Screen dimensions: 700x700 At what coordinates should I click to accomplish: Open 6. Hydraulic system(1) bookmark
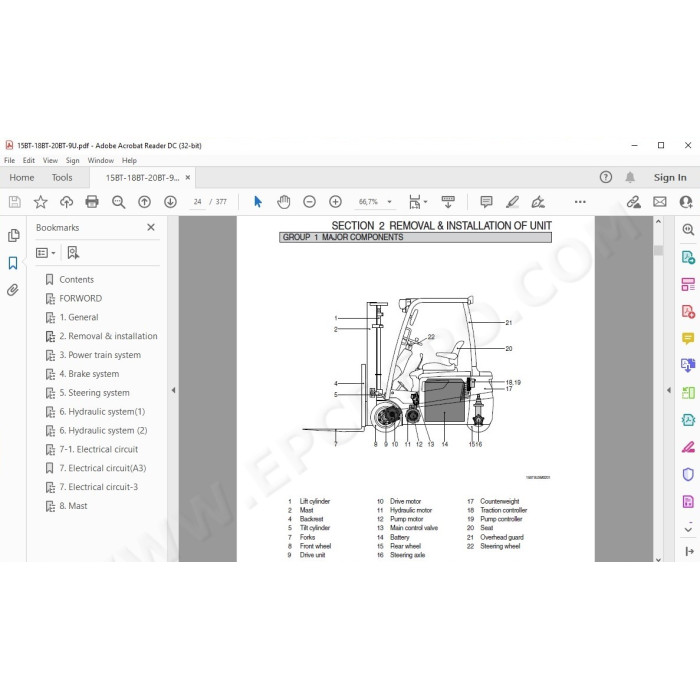coord(102,412)
